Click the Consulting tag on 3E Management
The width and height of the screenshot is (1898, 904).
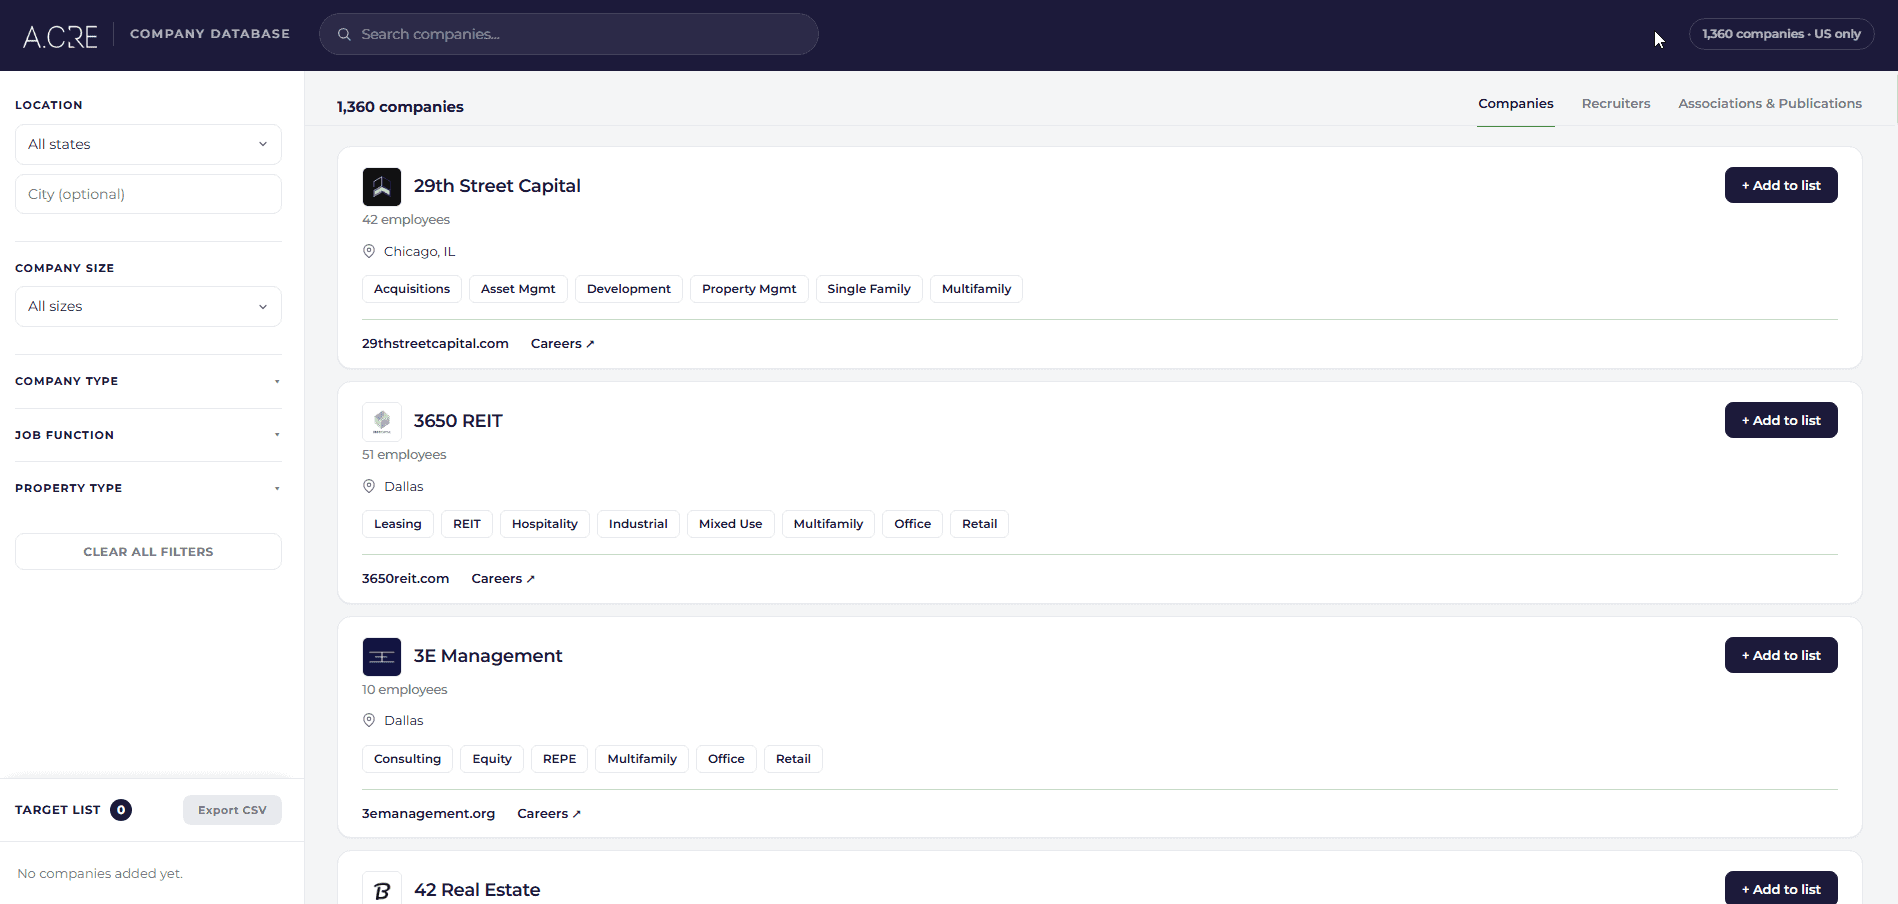pyautogui.click(x=407, y=759)
